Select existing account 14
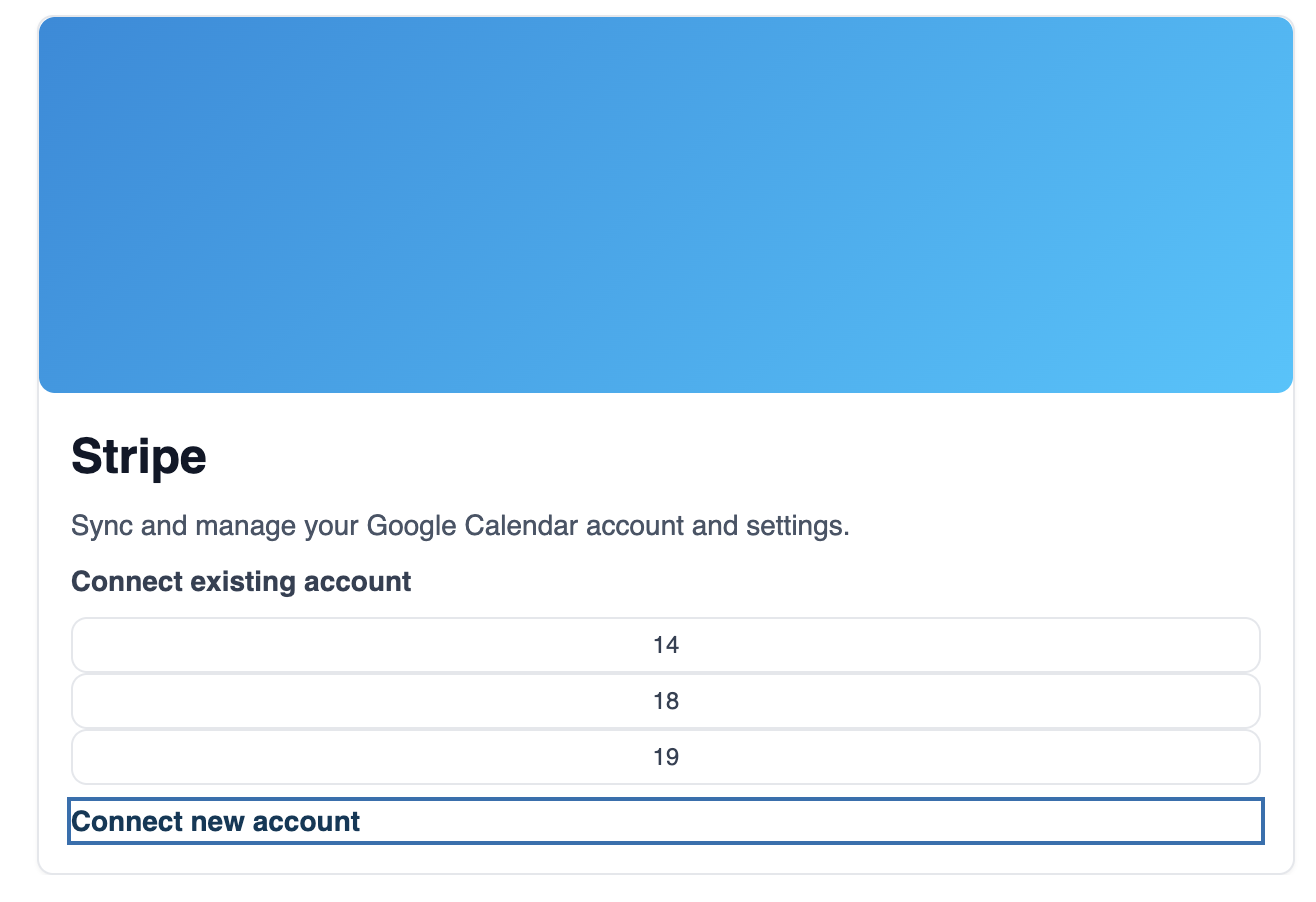This screenshot has width=1316, height=902. (x=665, y=645)
